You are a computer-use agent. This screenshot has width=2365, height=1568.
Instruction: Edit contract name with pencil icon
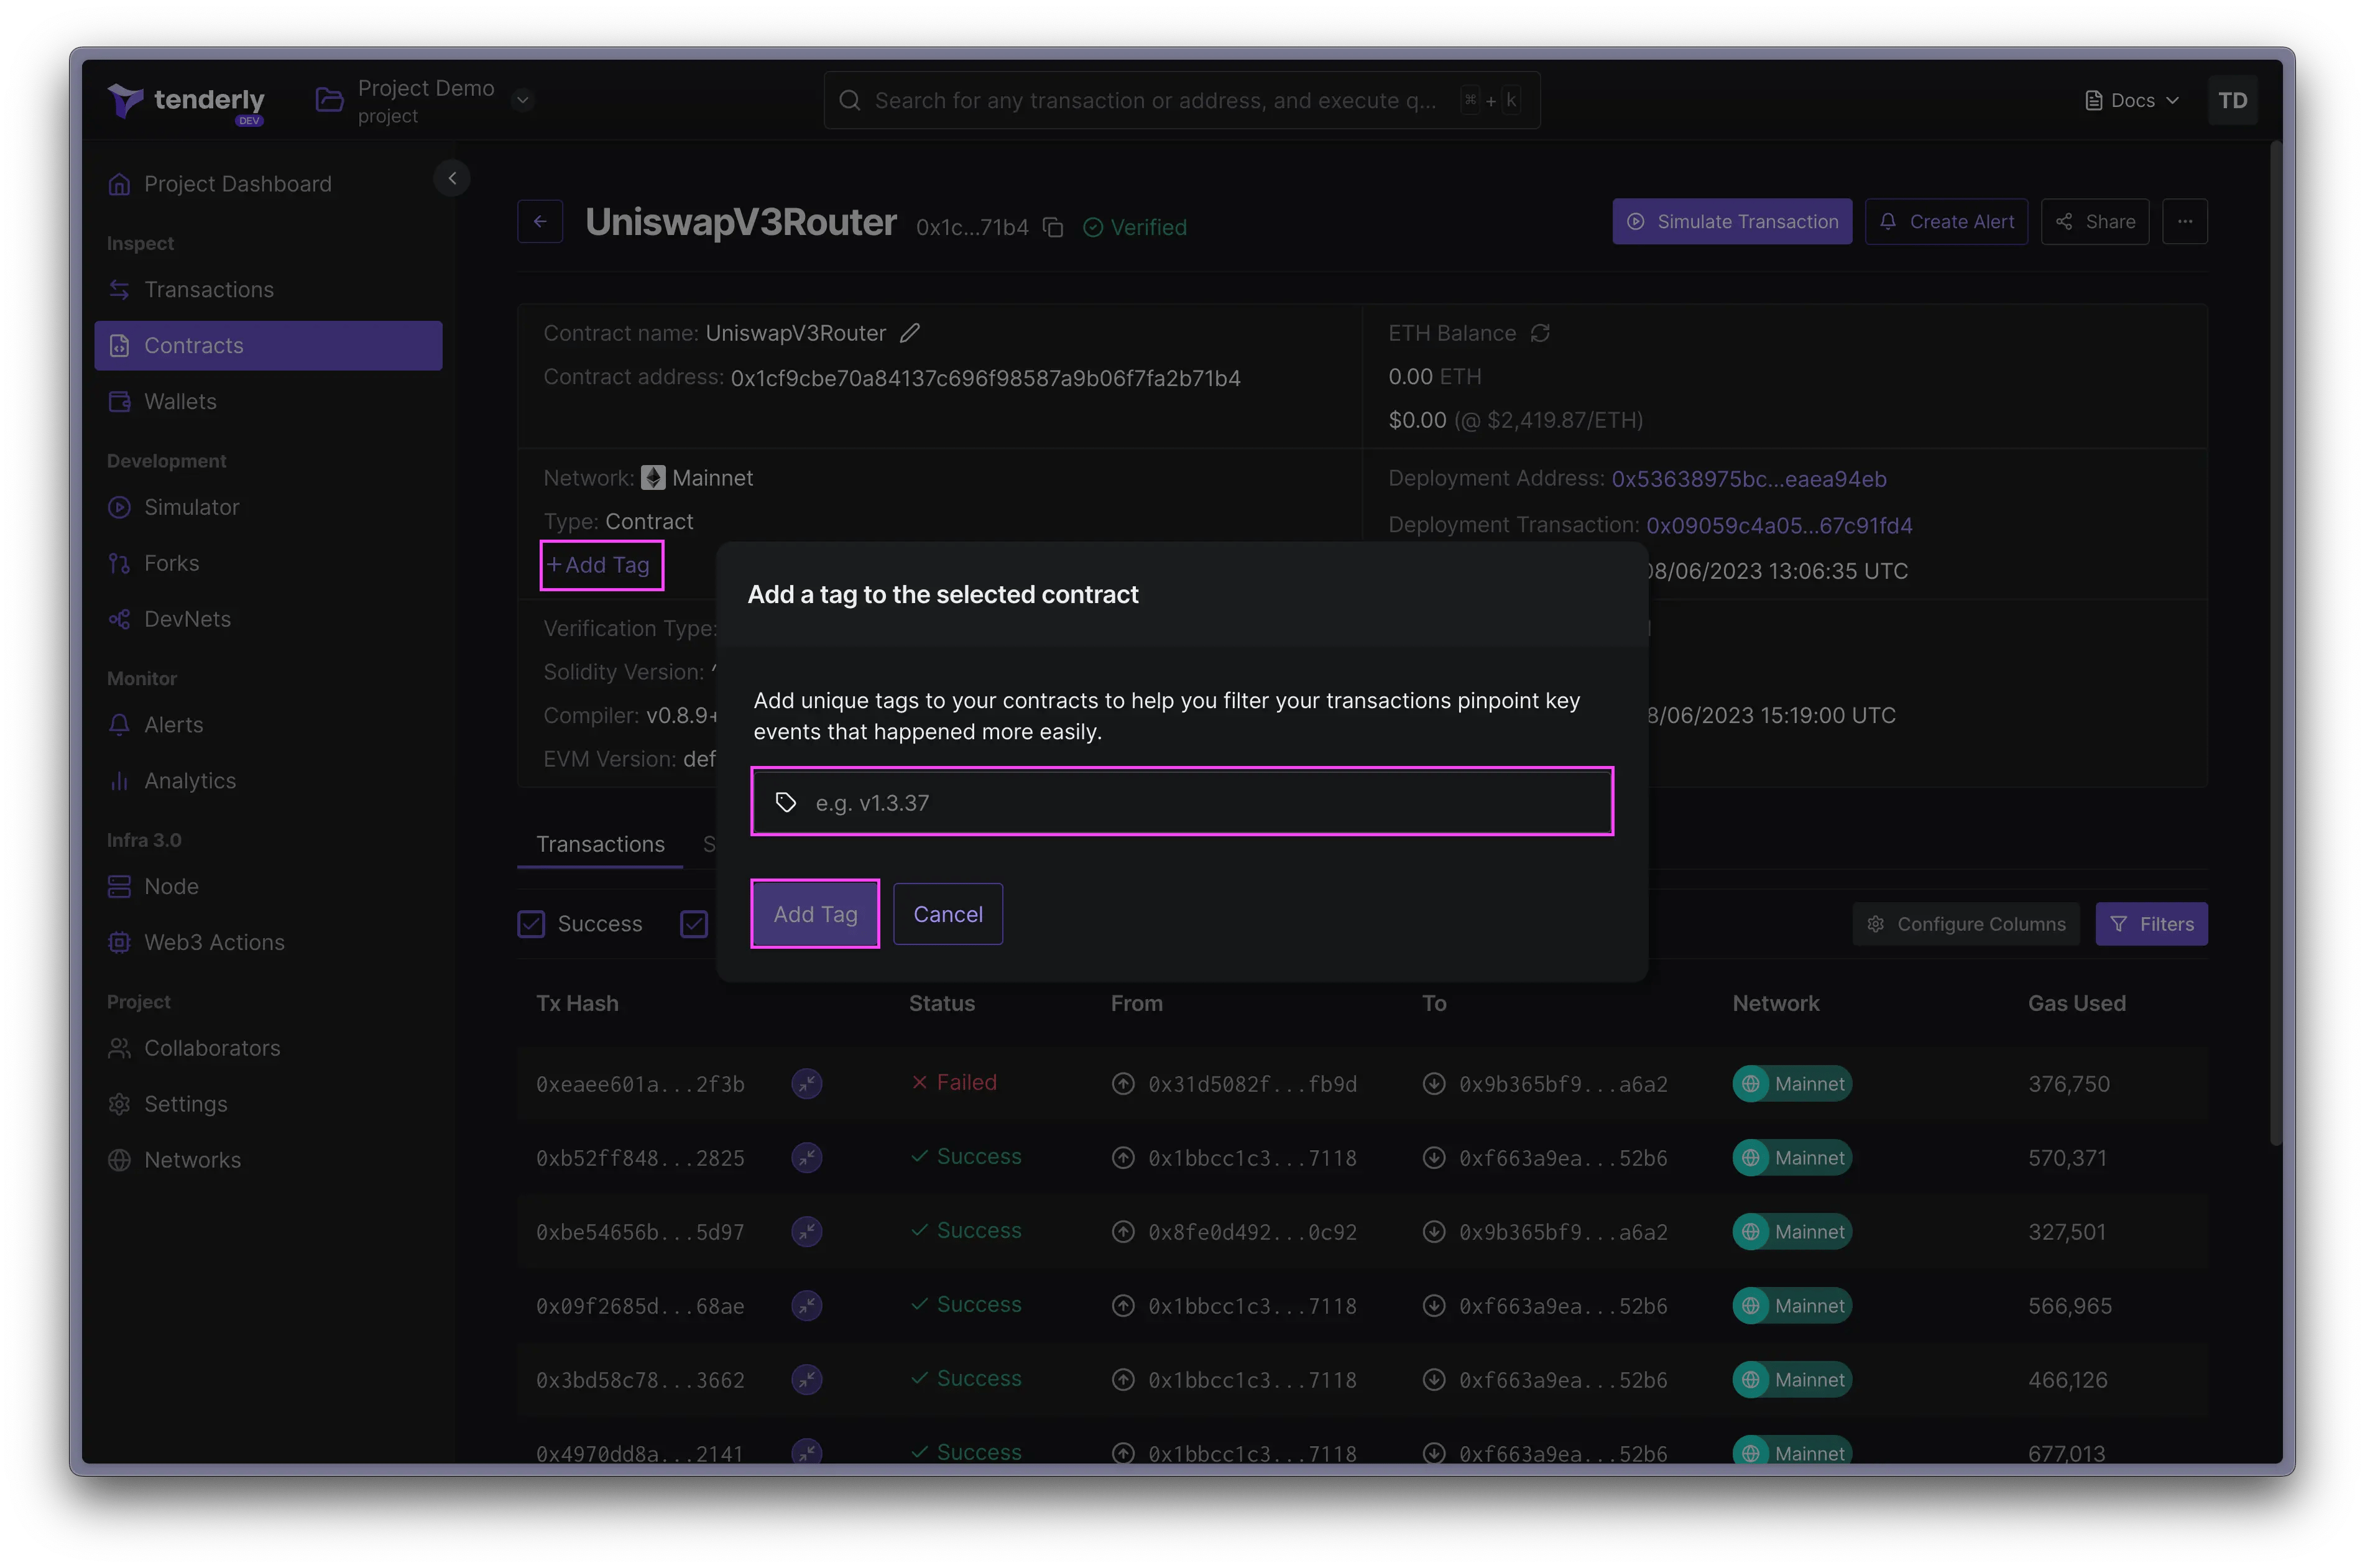click(x=909, y=333)
